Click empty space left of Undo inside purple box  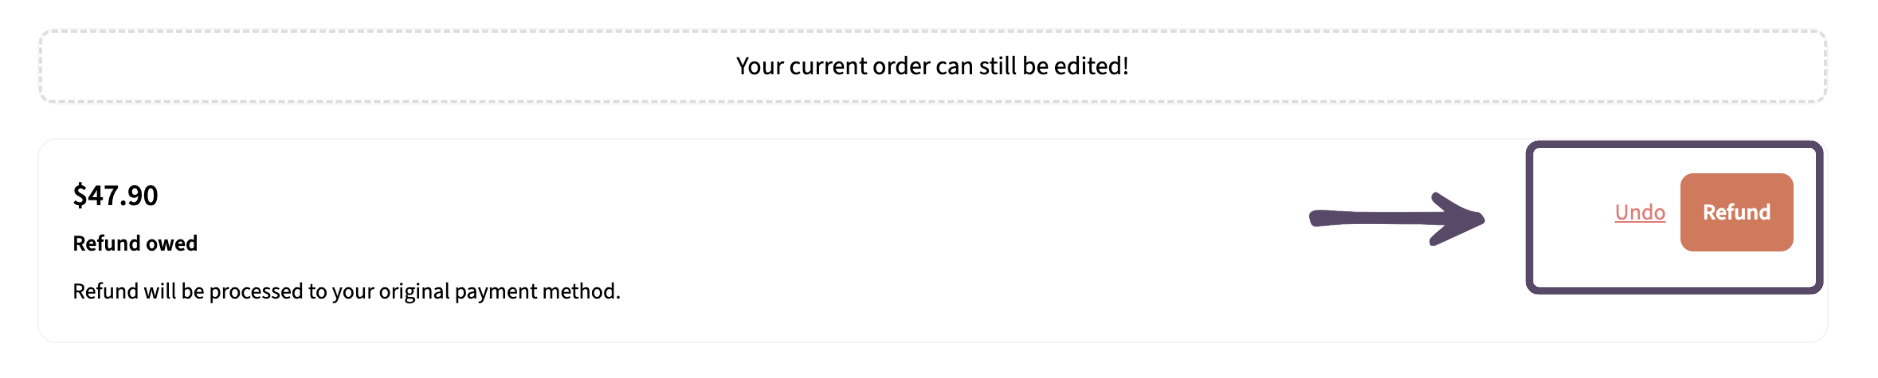[1572, 212]
